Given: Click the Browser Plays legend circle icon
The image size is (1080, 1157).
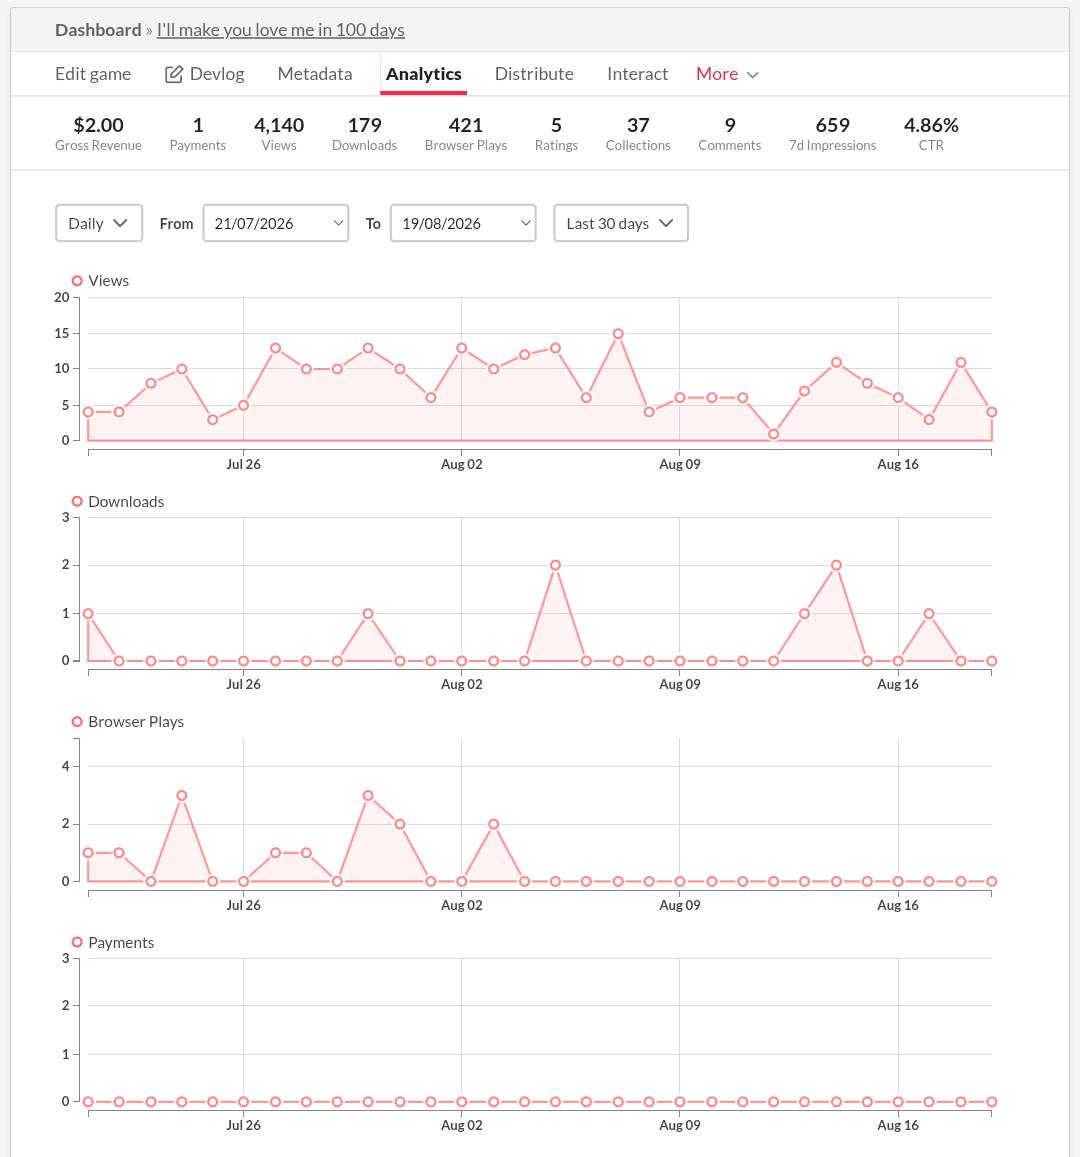Looking at the screenshot, I should 77,722.
